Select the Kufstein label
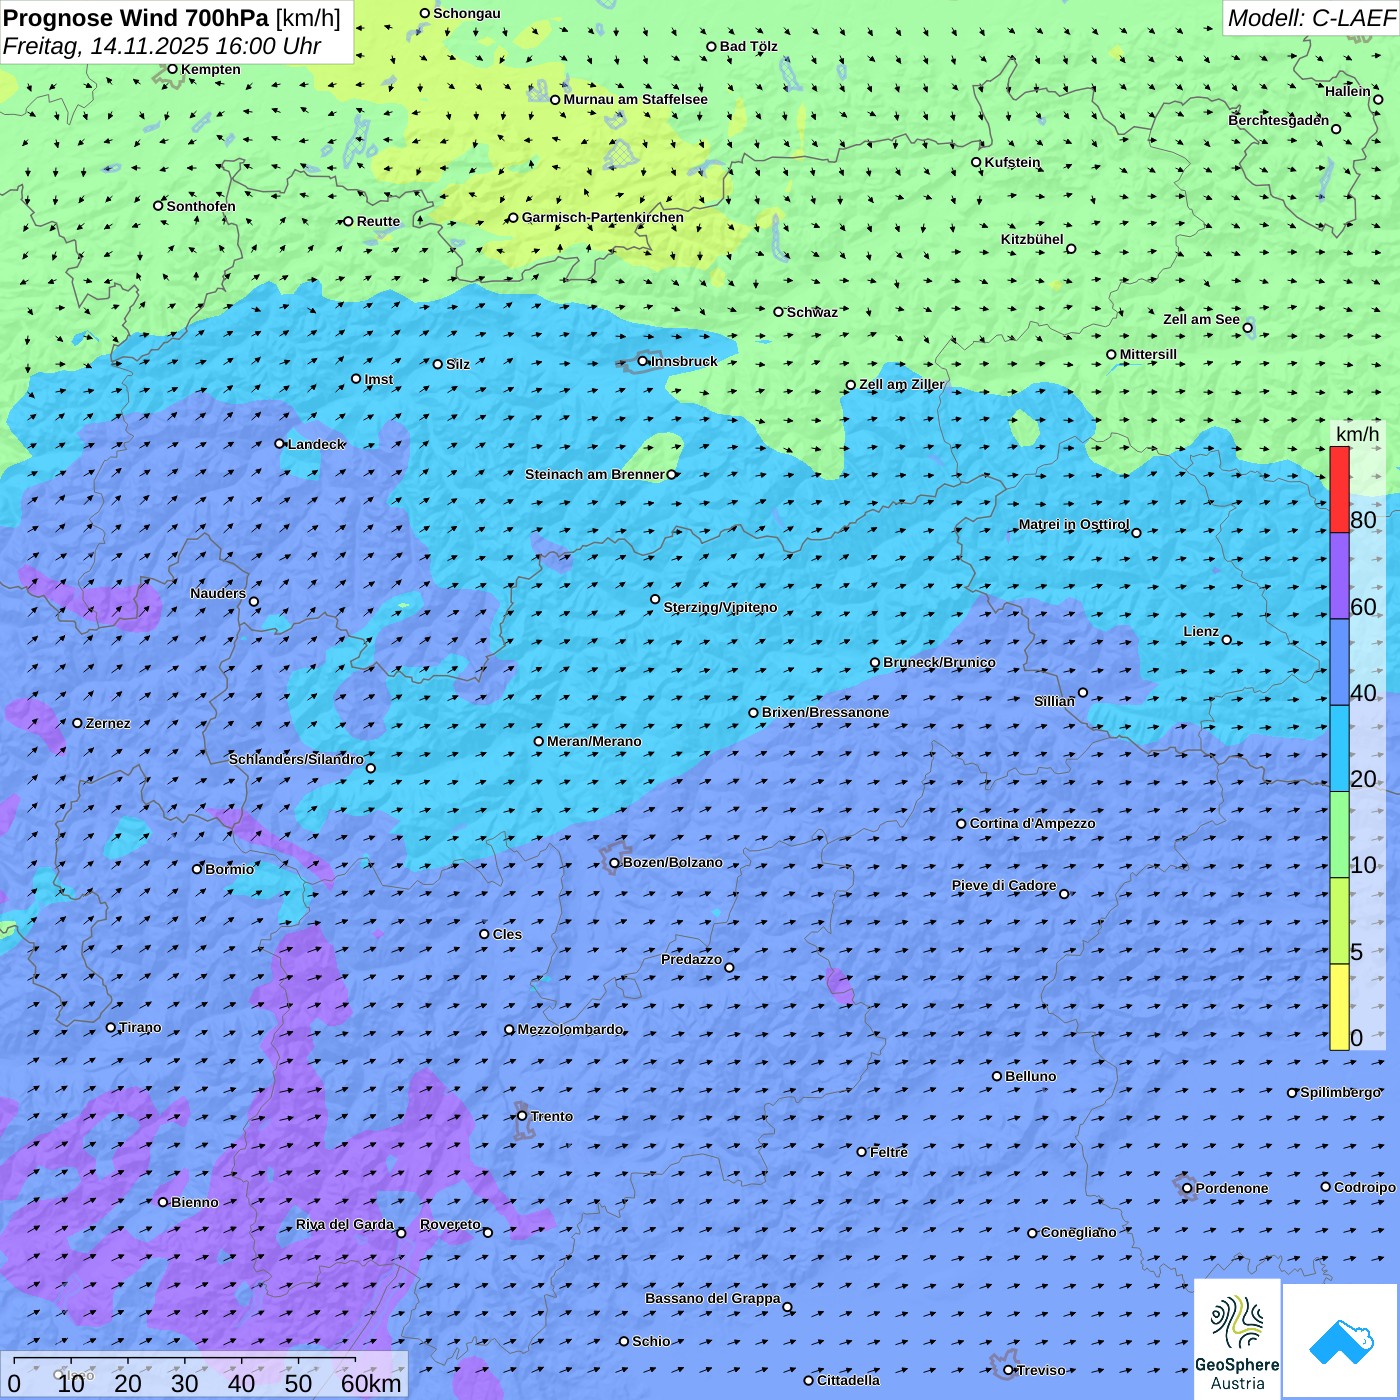1400x1400 pixels. pyautogui.click(x=1012, y=162)
